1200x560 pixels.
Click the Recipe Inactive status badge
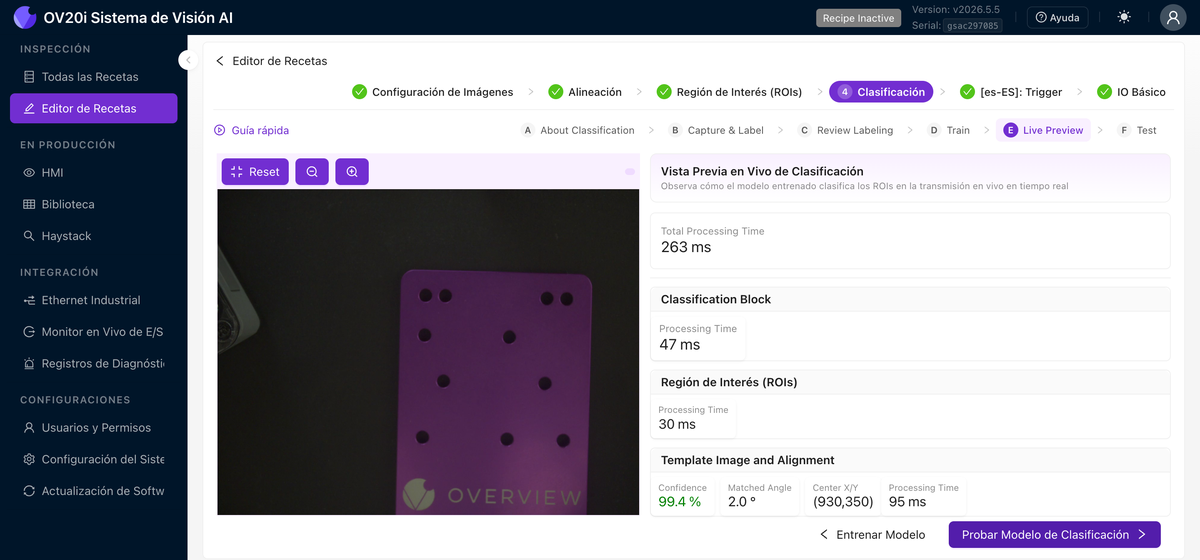(x=858, y=18)
